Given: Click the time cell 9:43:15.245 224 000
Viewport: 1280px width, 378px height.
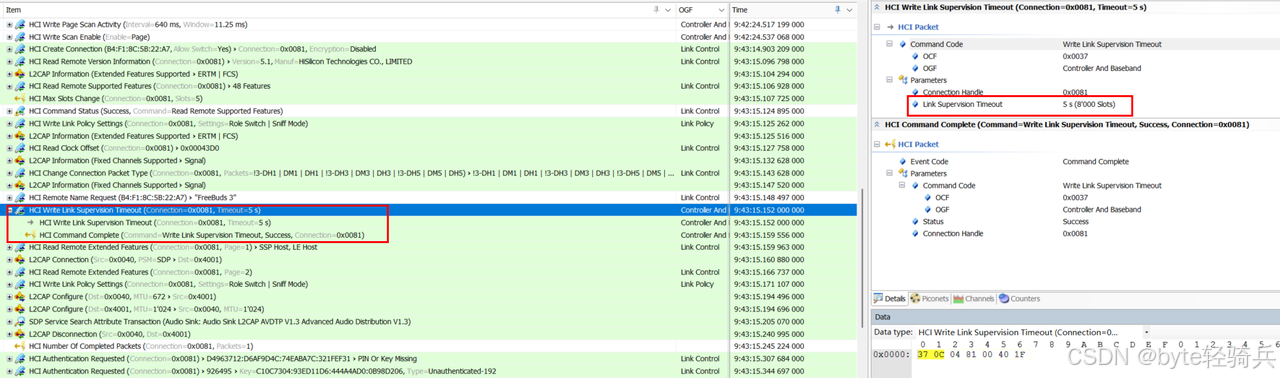Looking at the screenshot, I should coord(769,346).
